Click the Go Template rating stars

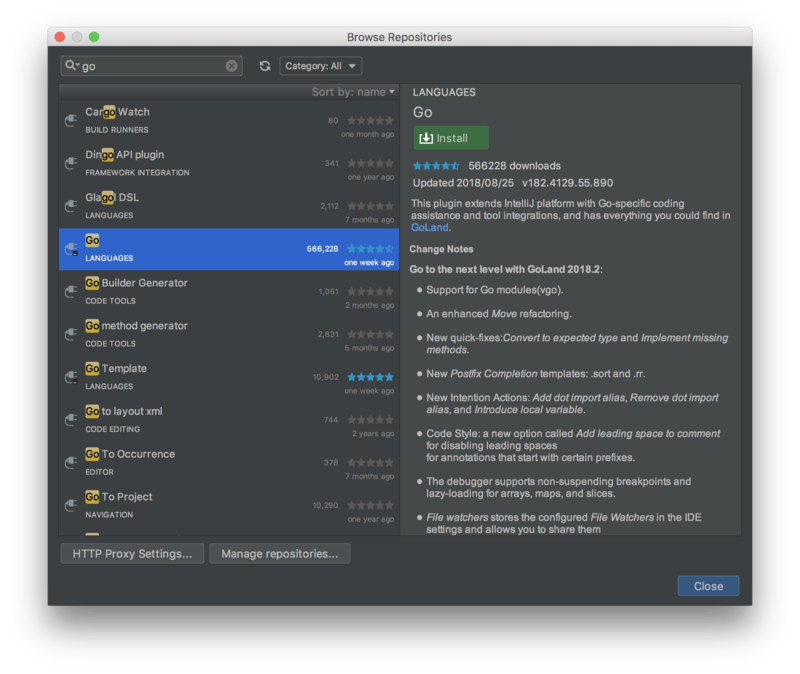[370, 377]
